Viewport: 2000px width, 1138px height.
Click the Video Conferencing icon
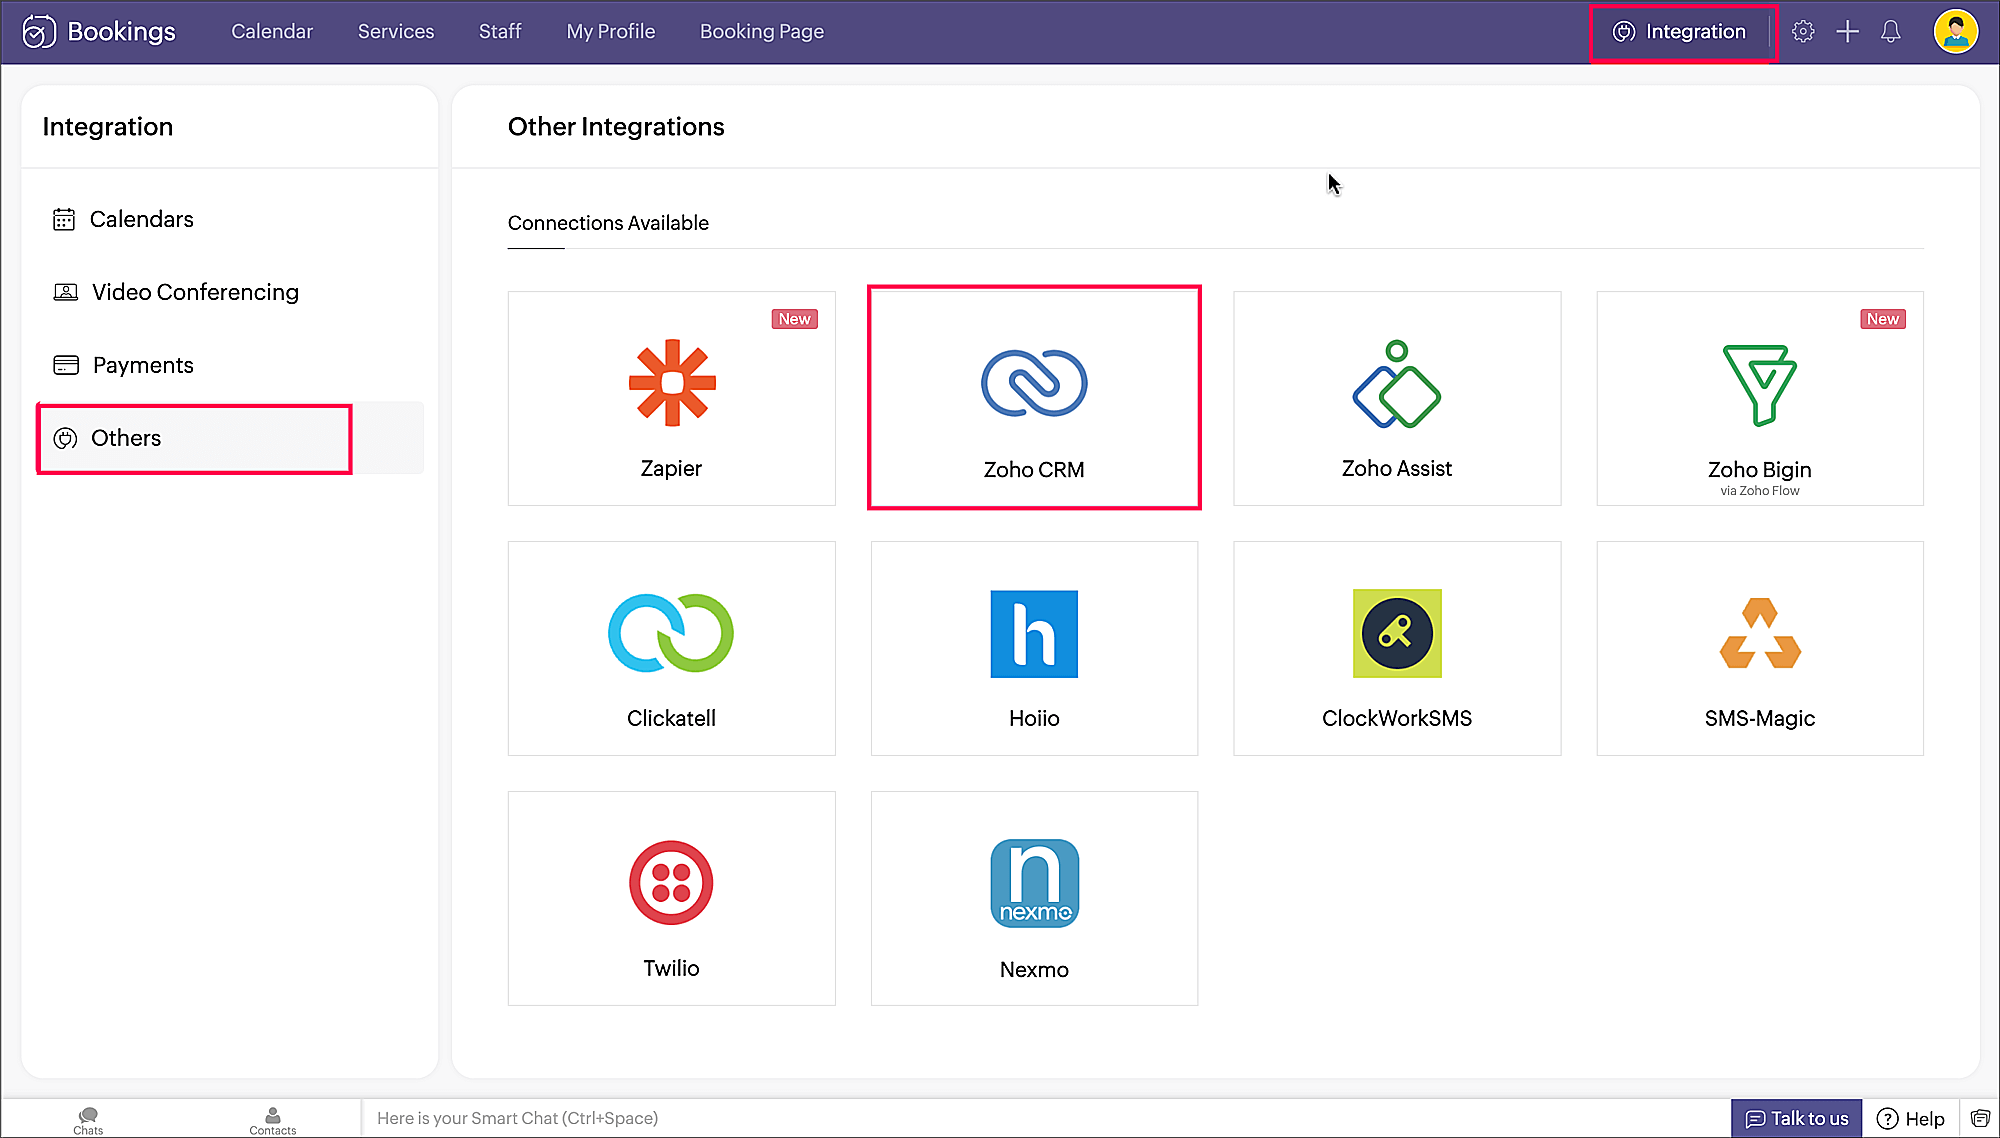(x=65, y=292)
